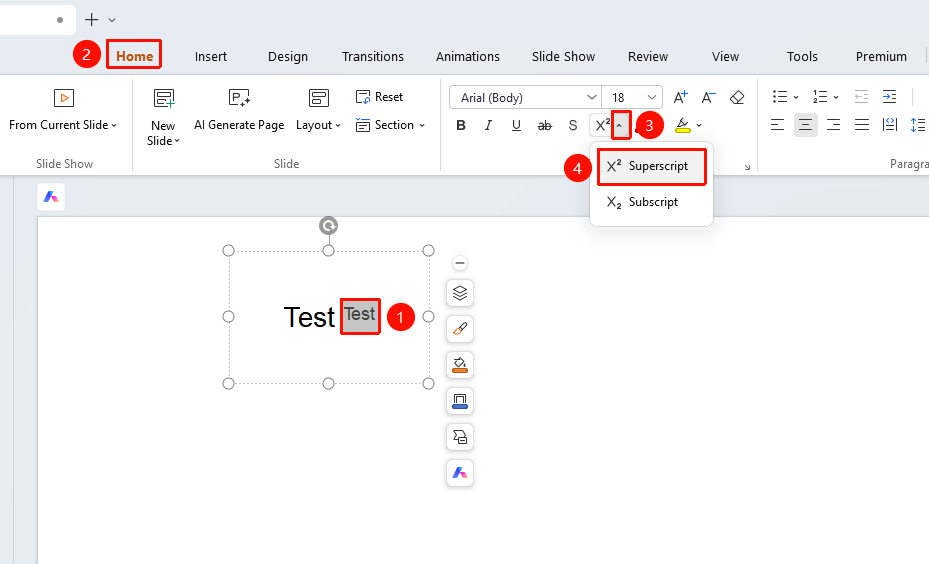929x564 pixels.
Task: Align text right
Action: 834,125
